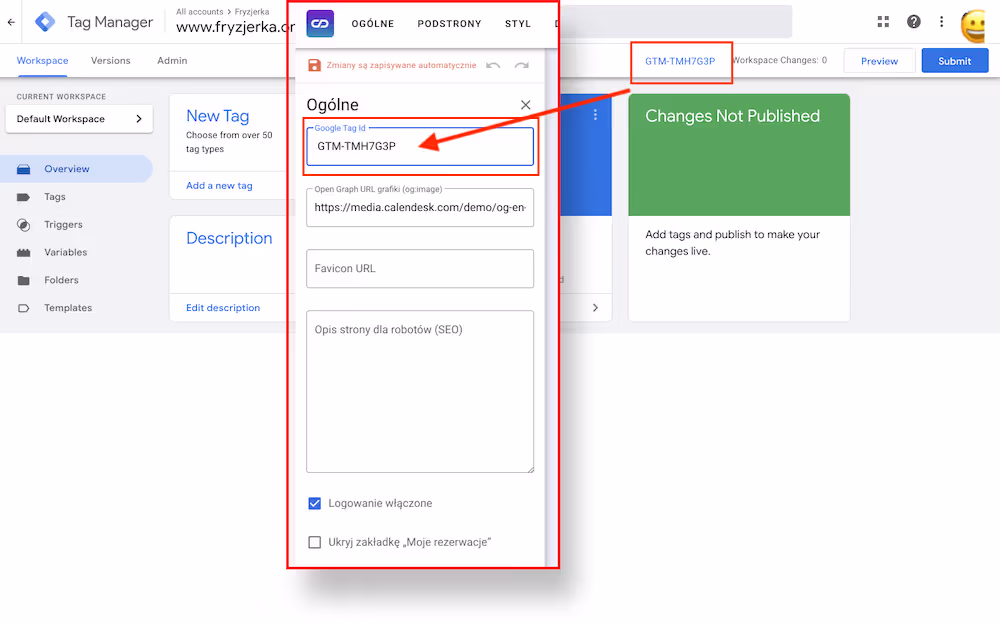Click into the Favicon URL field
Viewport: 1000px width, 625px height.
pos(420,269)
